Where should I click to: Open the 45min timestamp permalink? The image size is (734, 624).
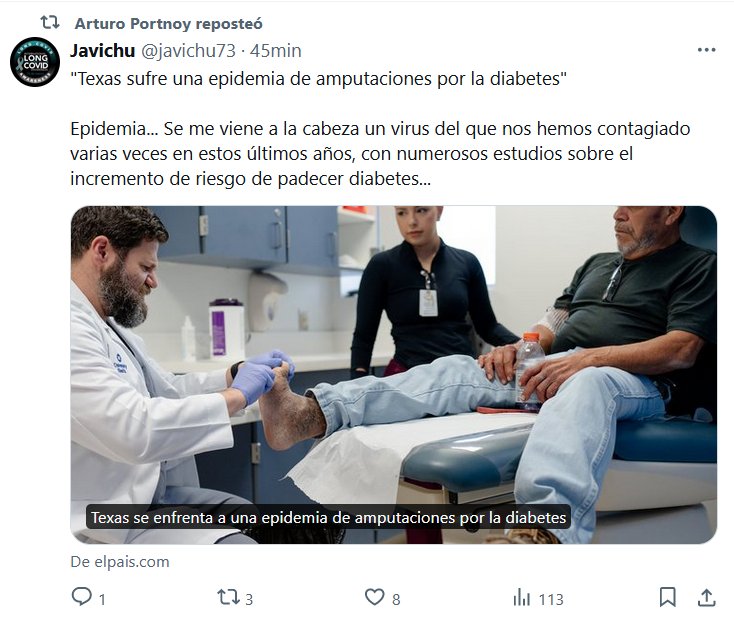pos(276,51)
